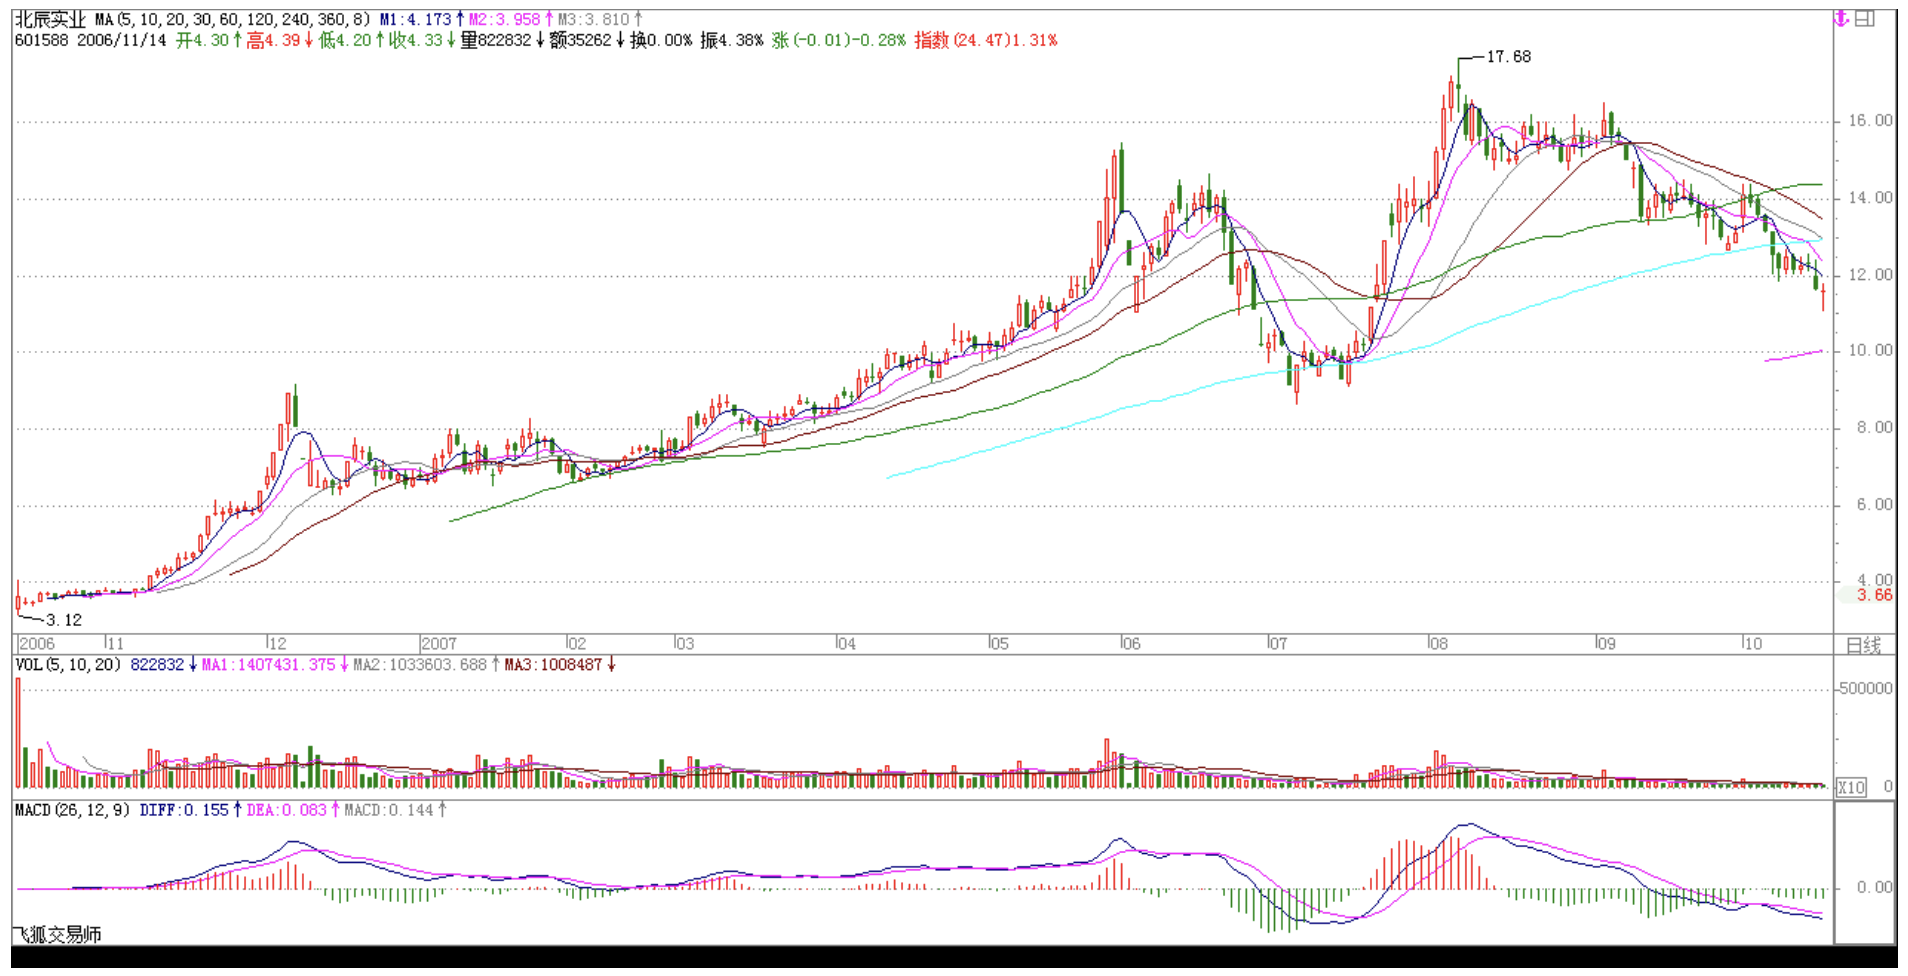1908x976 pixels.
Task: Click the panel layout icon at top right
Action: [x=1866, y=19]
